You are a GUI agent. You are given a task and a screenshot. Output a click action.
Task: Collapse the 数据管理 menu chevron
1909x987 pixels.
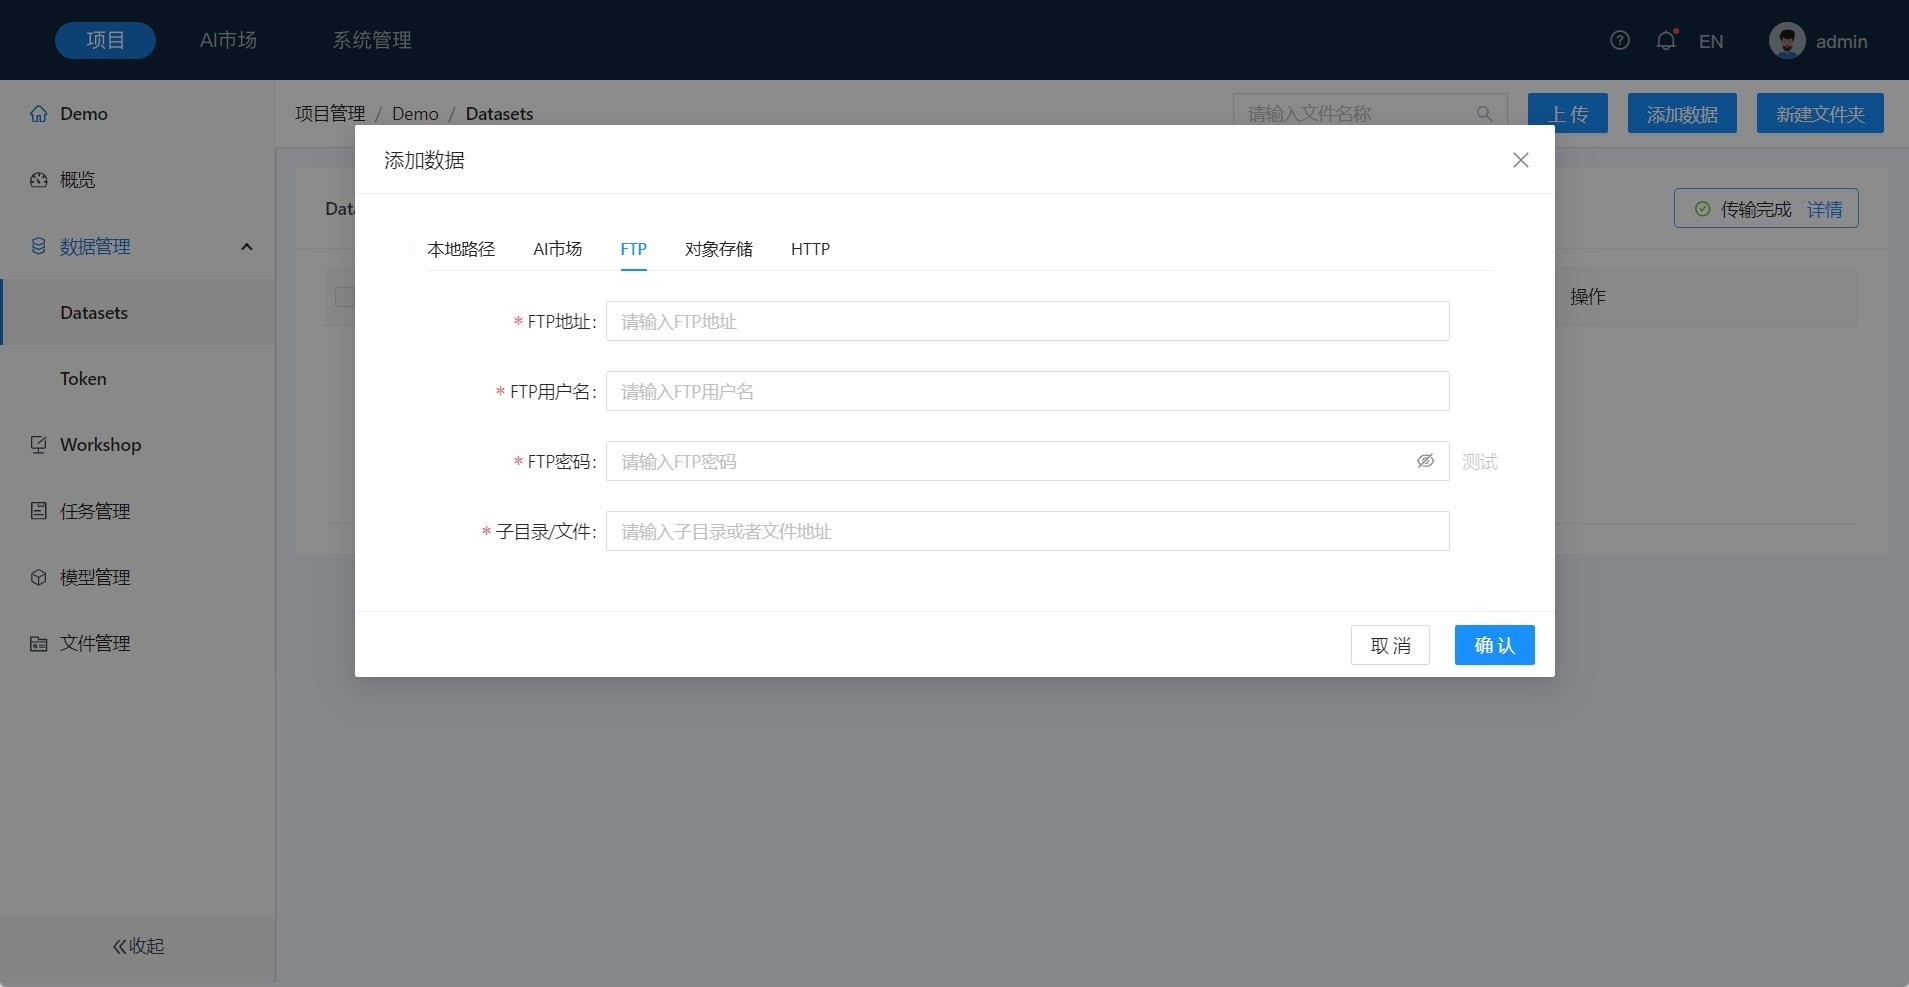click(246, 247)
